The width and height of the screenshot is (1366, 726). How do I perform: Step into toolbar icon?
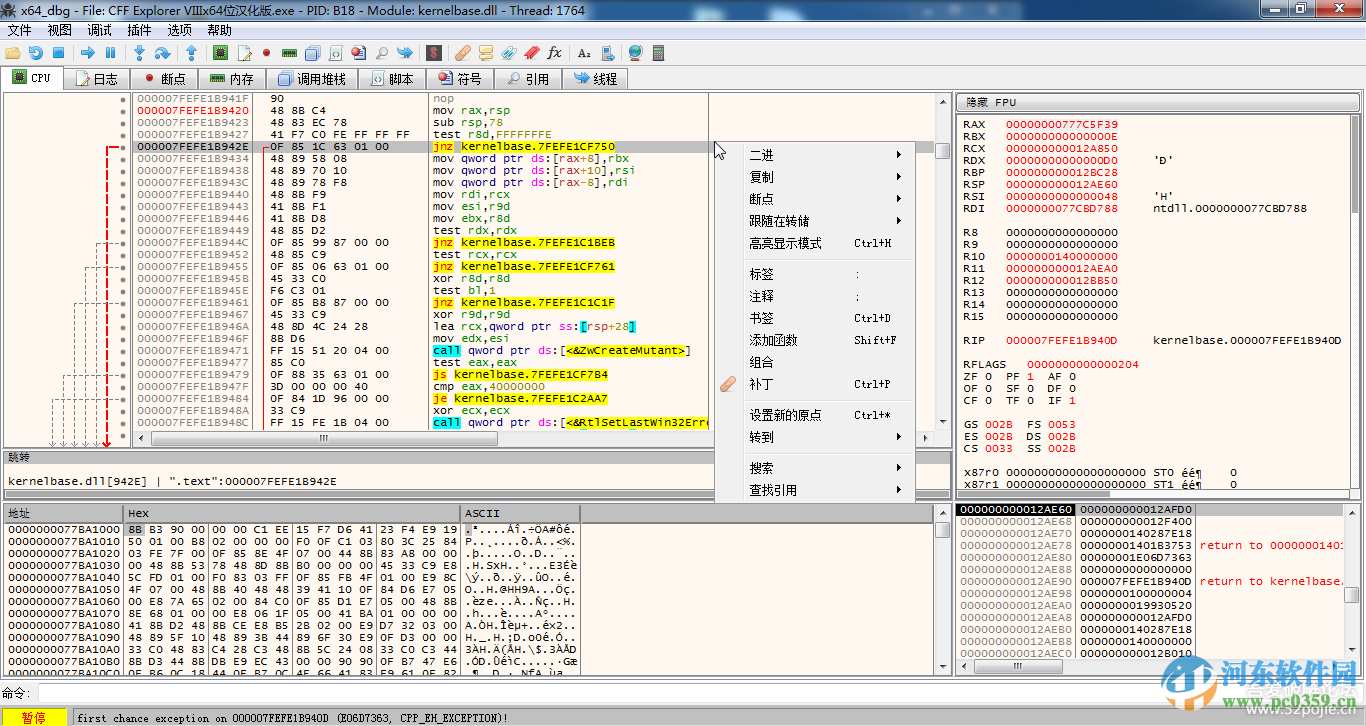coord(139,52)
